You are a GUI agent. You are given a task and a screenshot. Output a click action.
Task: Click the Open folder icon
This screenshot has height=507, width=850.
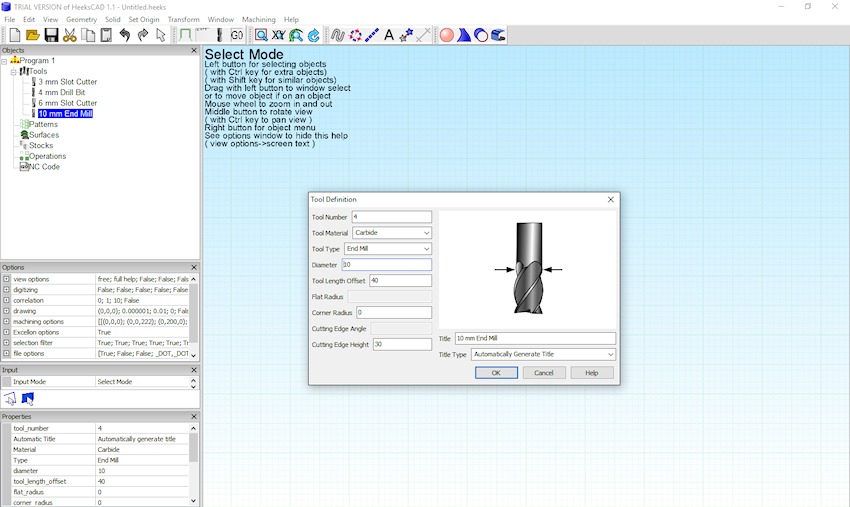(x=33, y=35)
